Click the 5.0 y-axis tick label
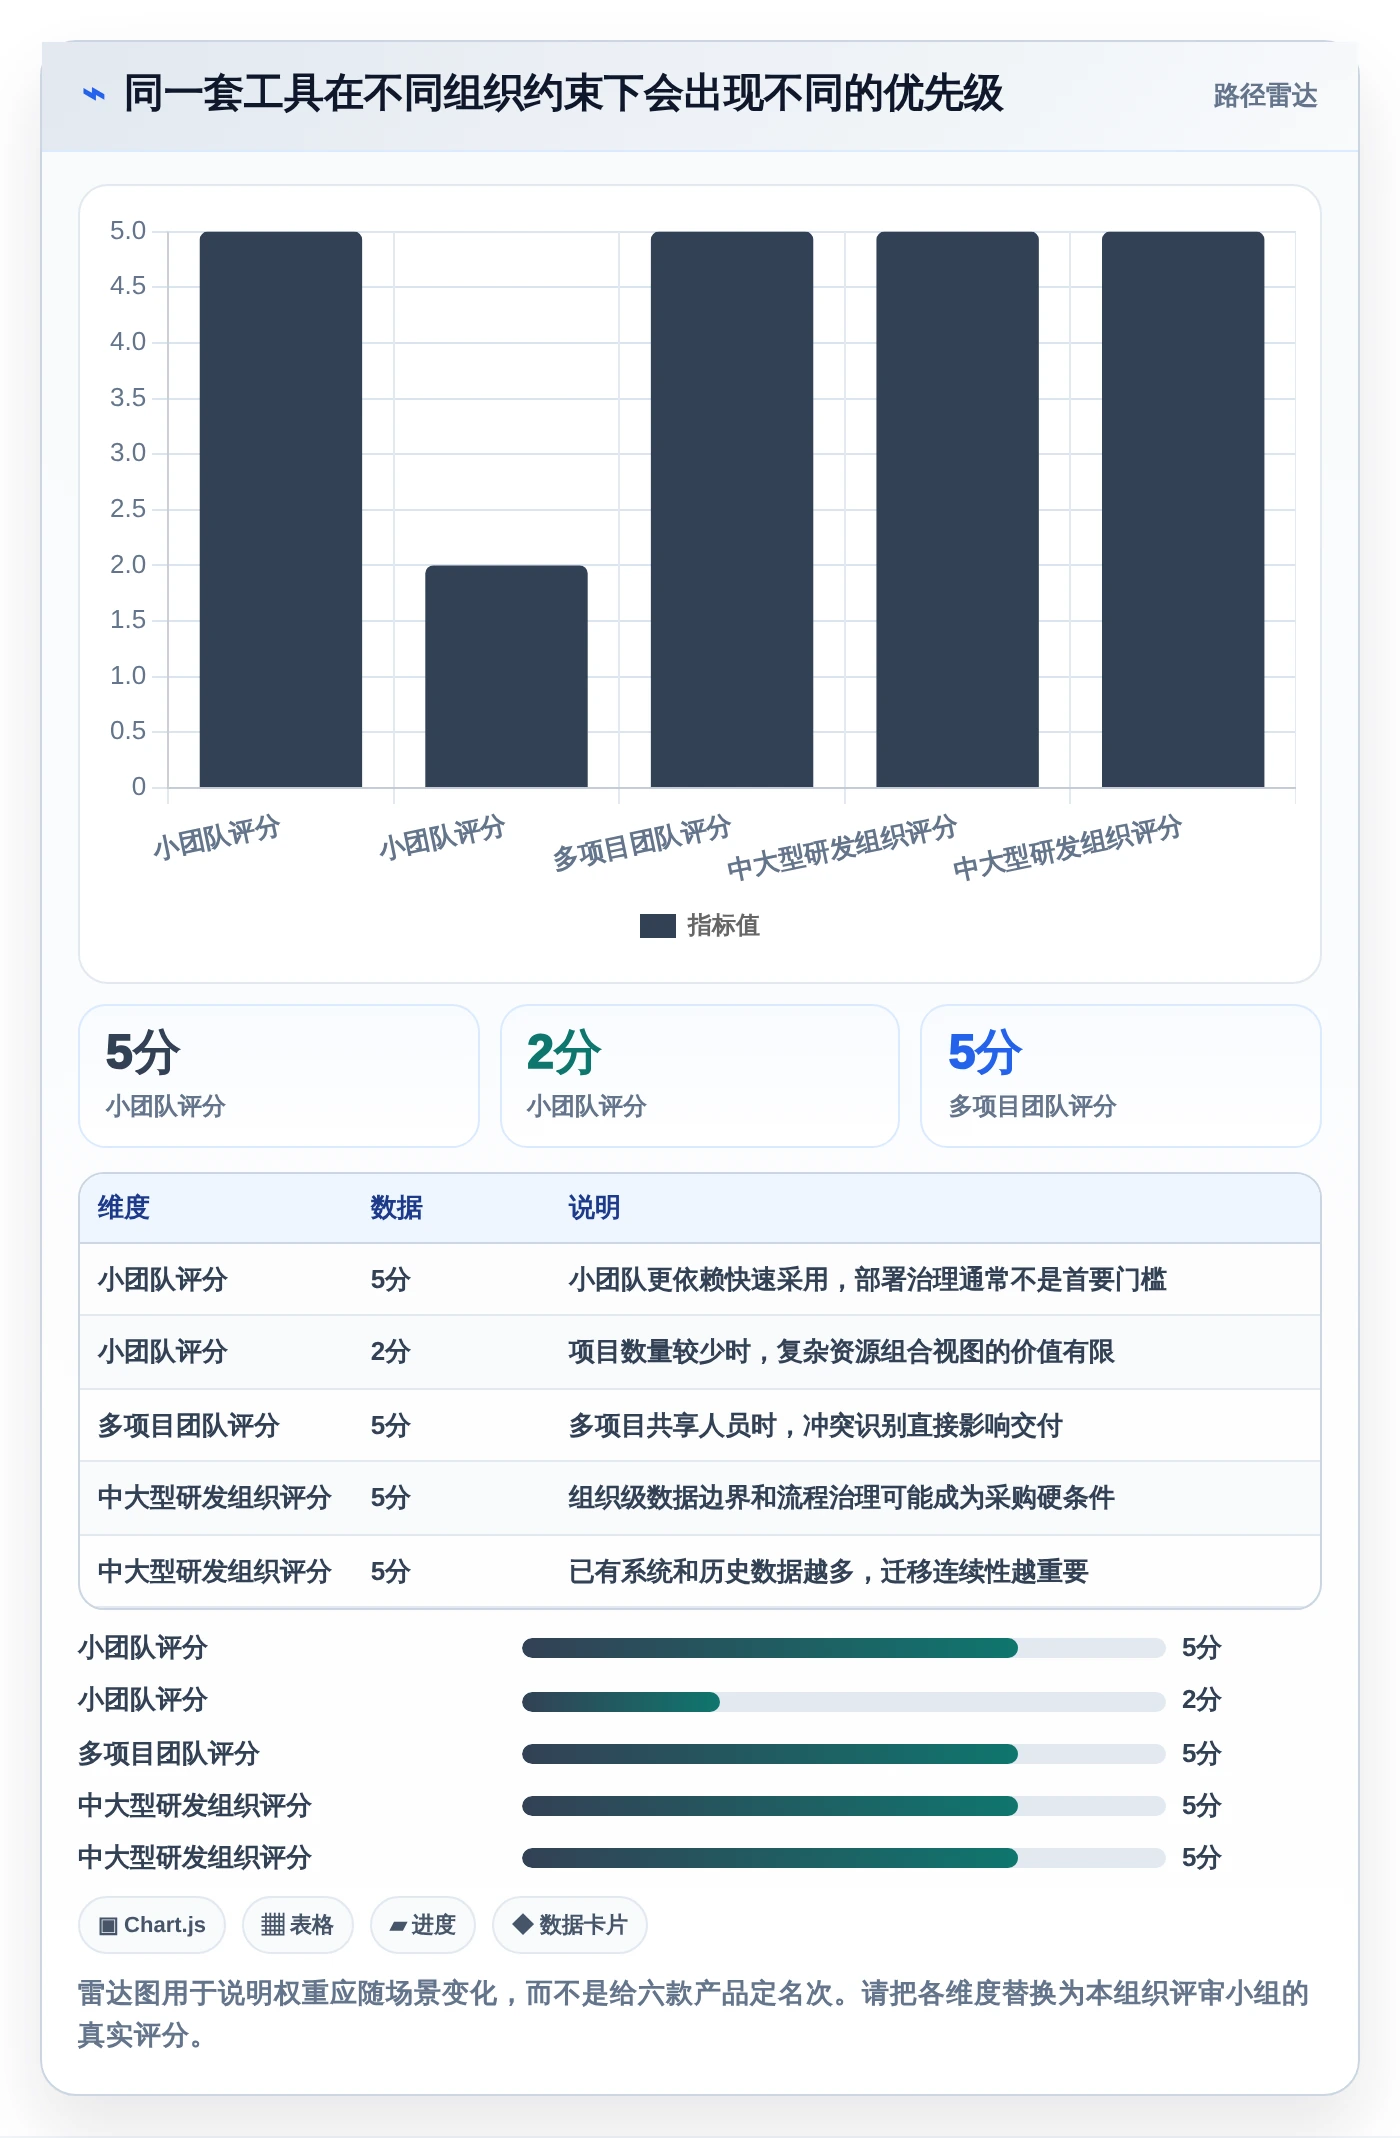 [128, 231]
